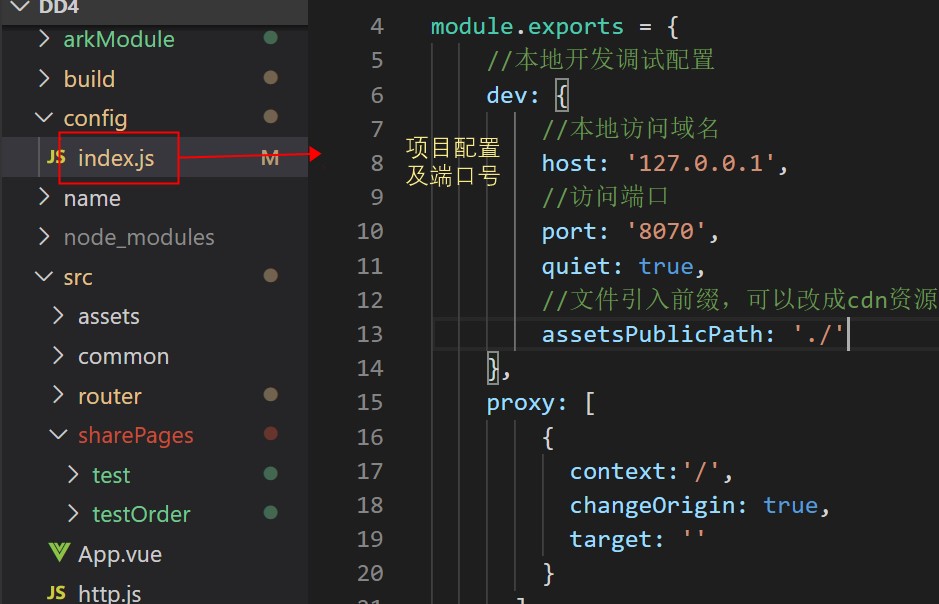
Task: Click the proxy: key on line 15
Action: 526,403
